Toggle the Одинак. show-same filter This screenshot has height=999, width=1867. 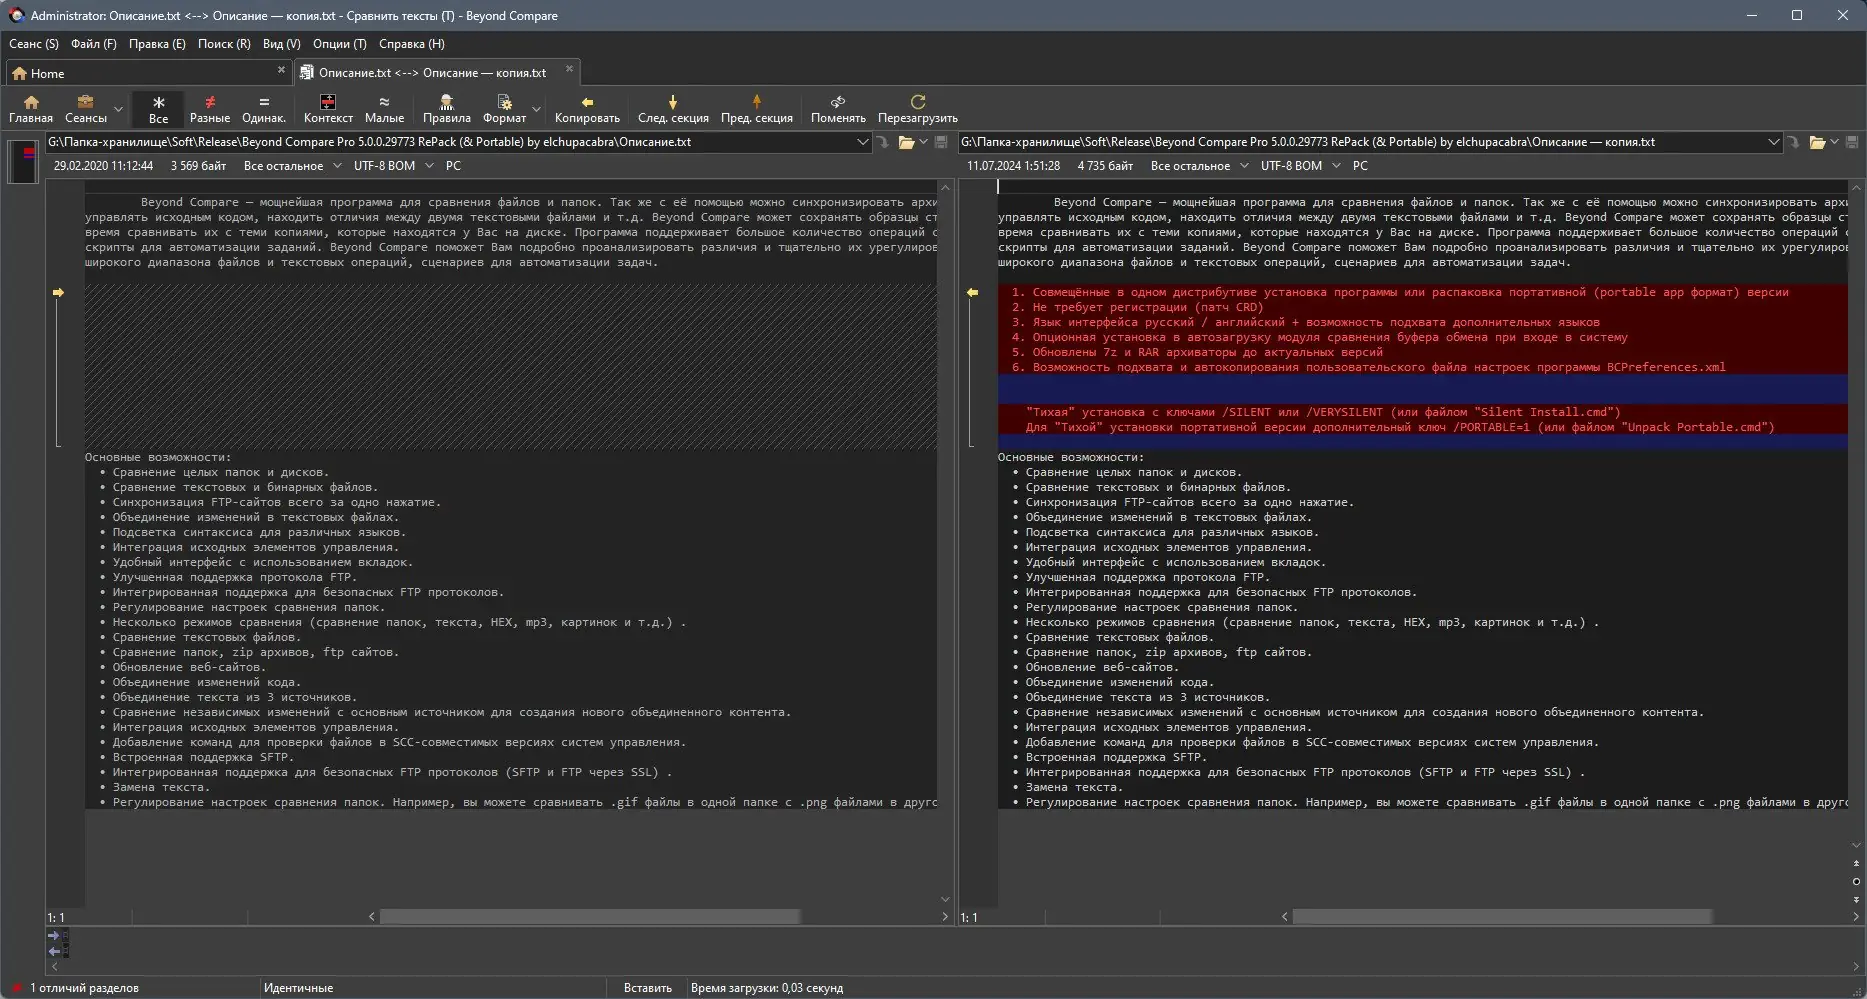264,109
